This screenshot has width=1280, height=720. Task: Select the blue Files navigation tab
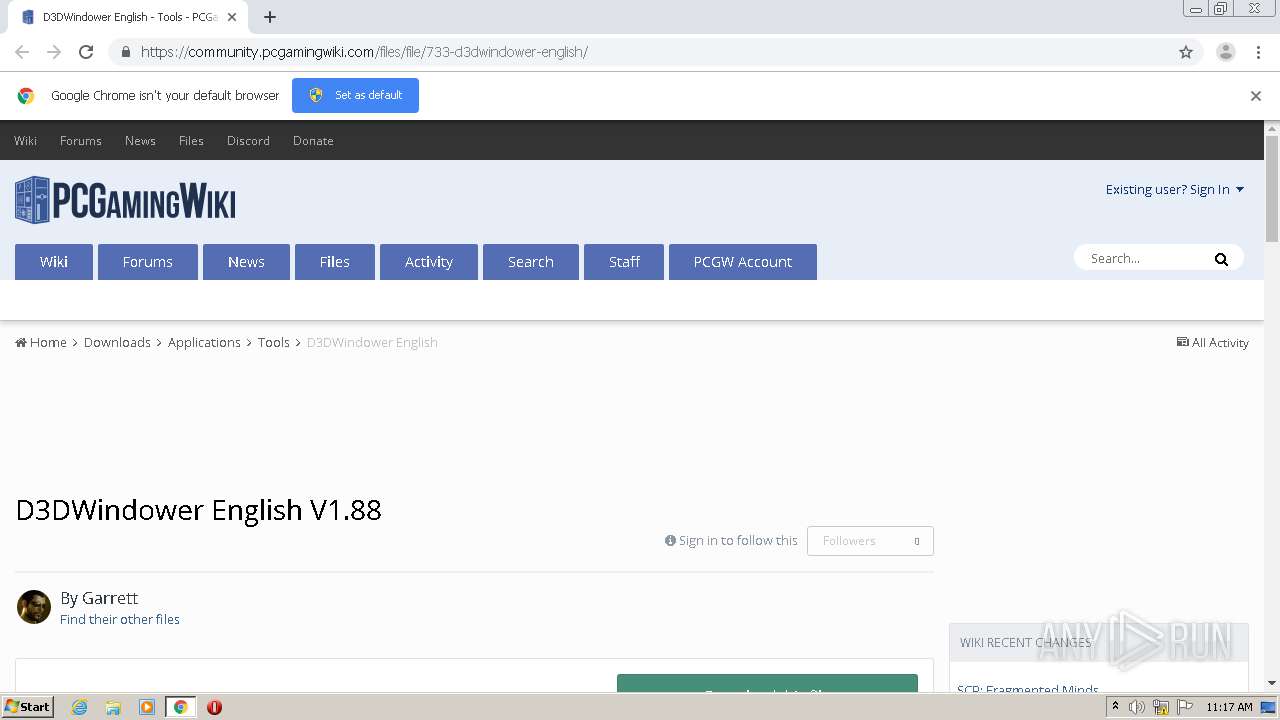pos(335,262)
